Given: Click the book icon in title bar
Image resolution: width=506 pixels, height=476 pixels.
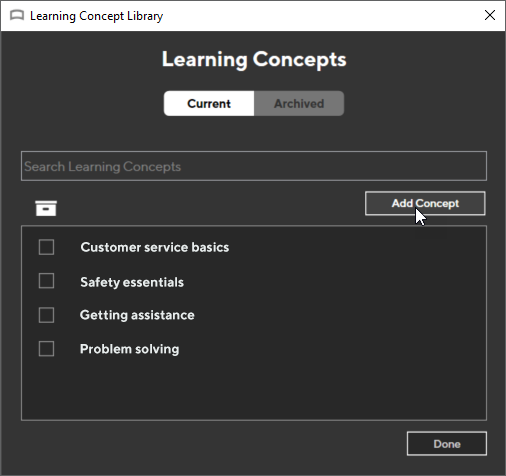Looking at the screenshot, I should click(x=17, y=15).
